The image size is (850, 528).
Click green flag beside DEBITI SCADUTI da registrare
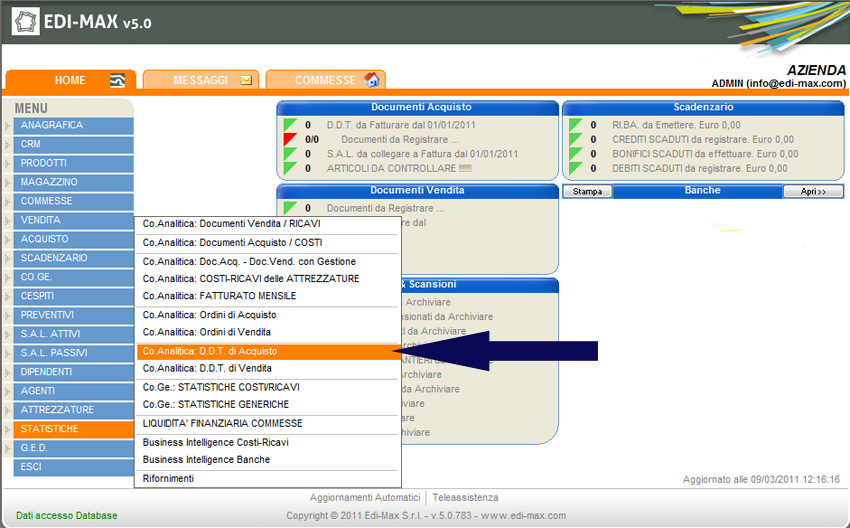[x=575, y=169]
